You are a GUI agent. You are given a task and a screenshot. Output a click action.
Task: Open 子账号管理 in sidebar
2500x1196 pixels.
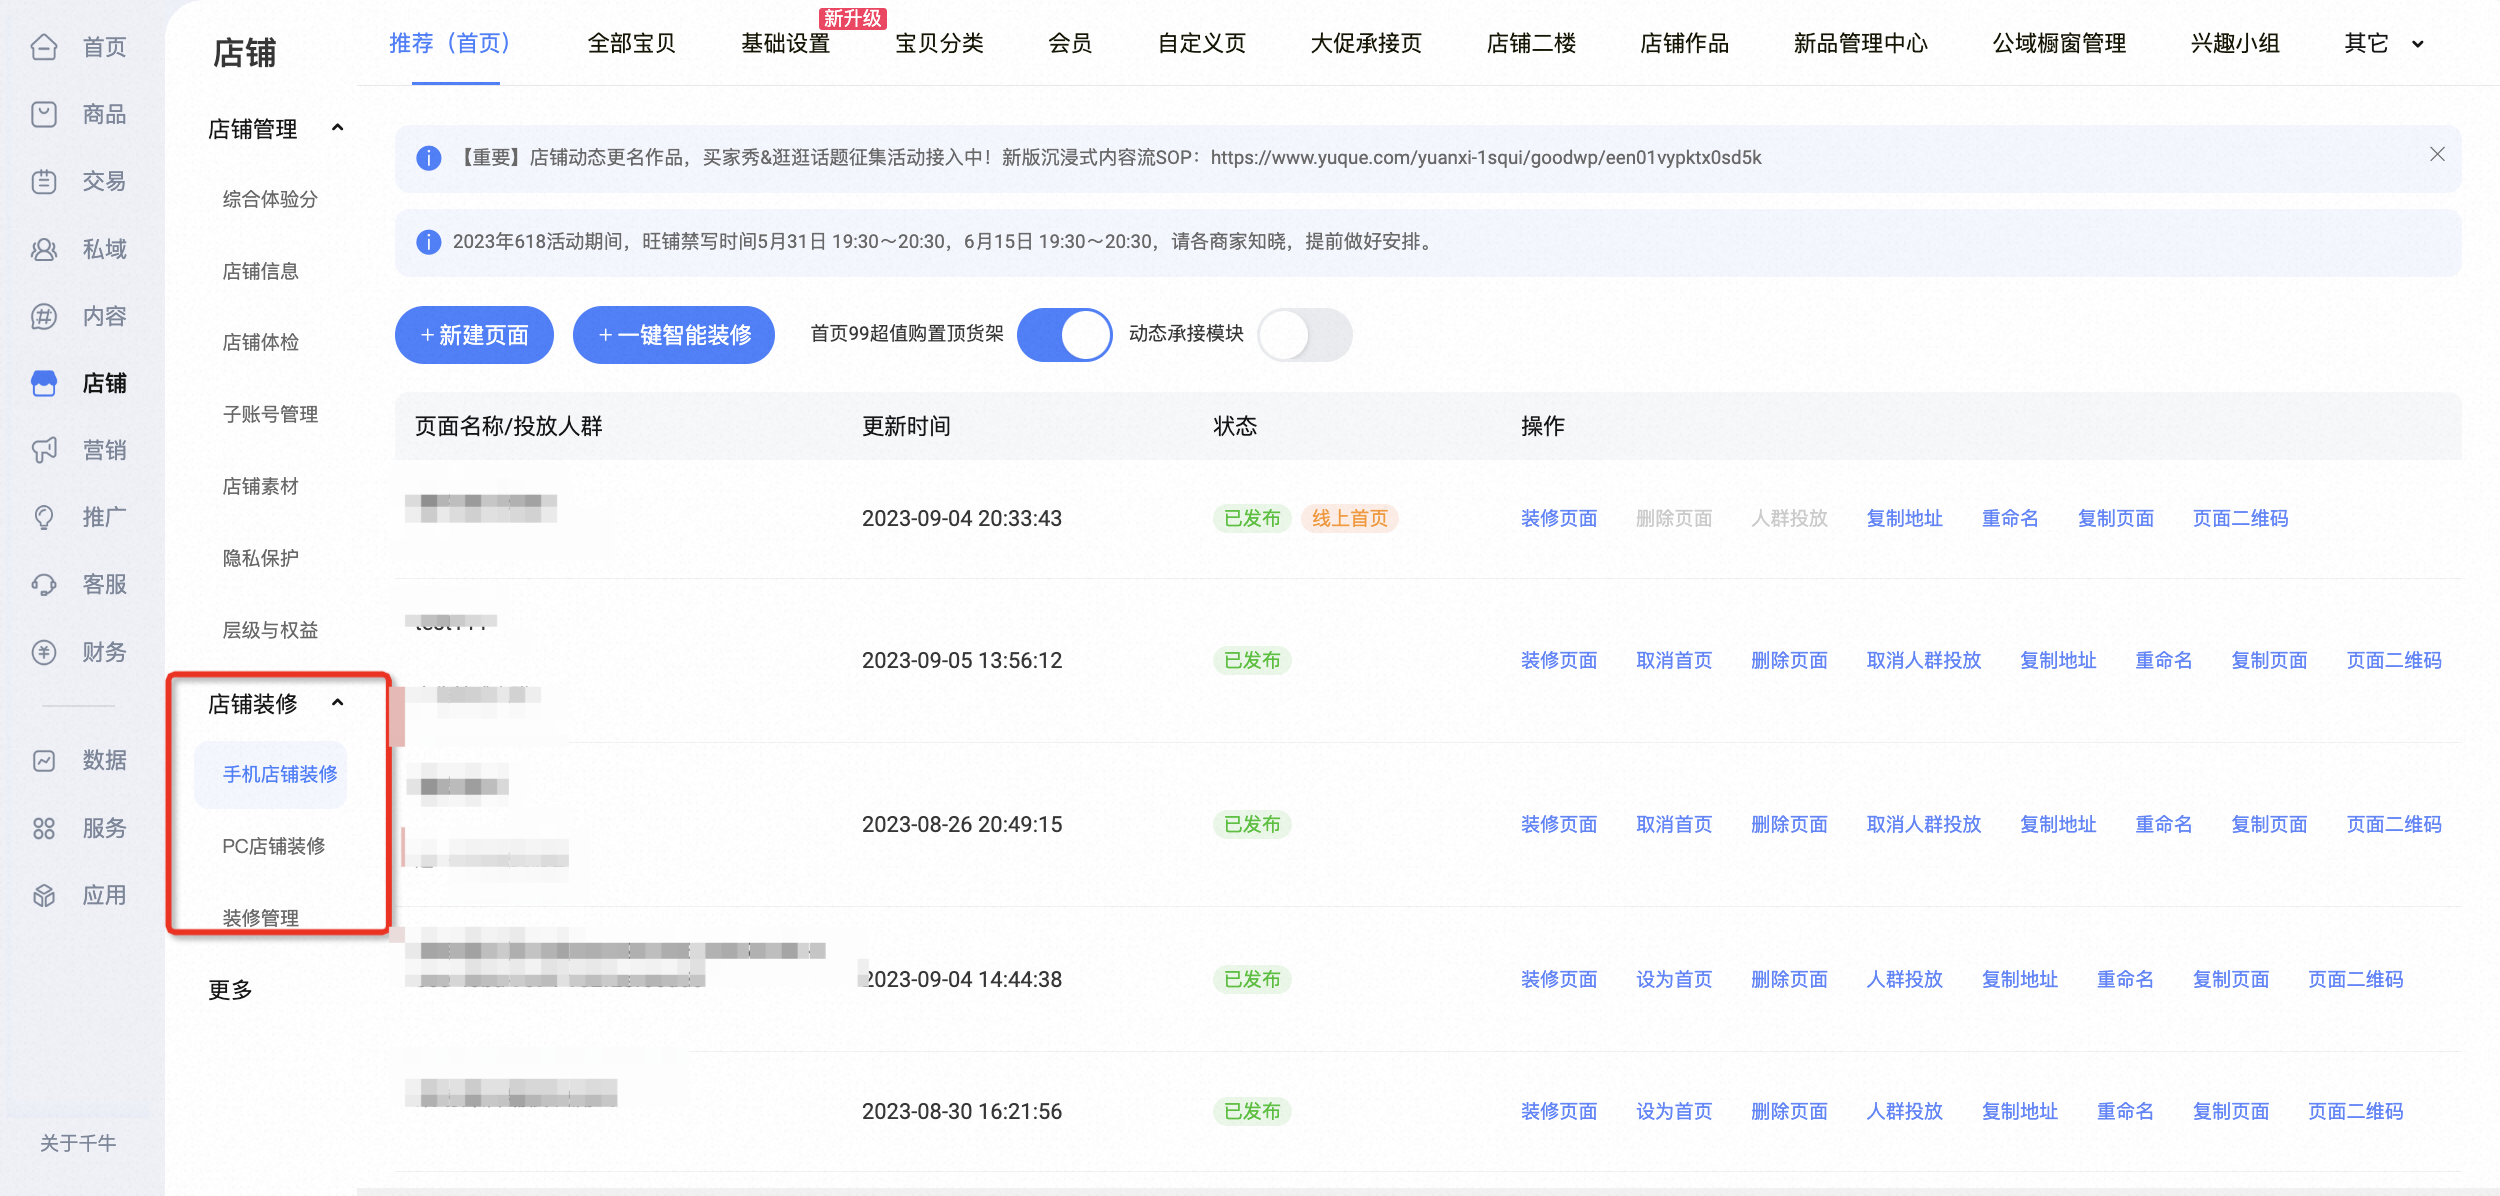pos(270,414)
